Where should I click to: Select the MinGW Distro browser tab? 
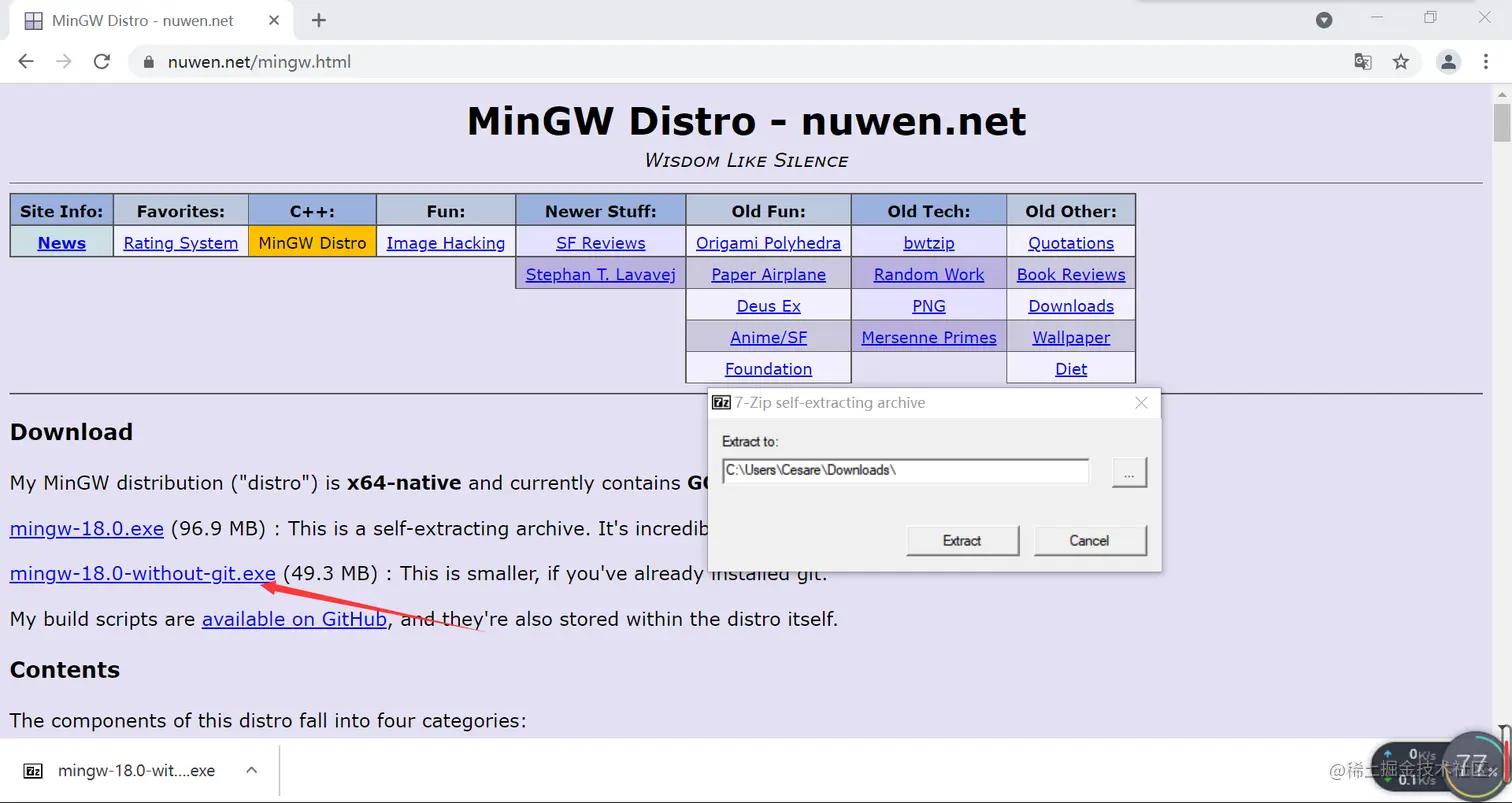[150, 20]
